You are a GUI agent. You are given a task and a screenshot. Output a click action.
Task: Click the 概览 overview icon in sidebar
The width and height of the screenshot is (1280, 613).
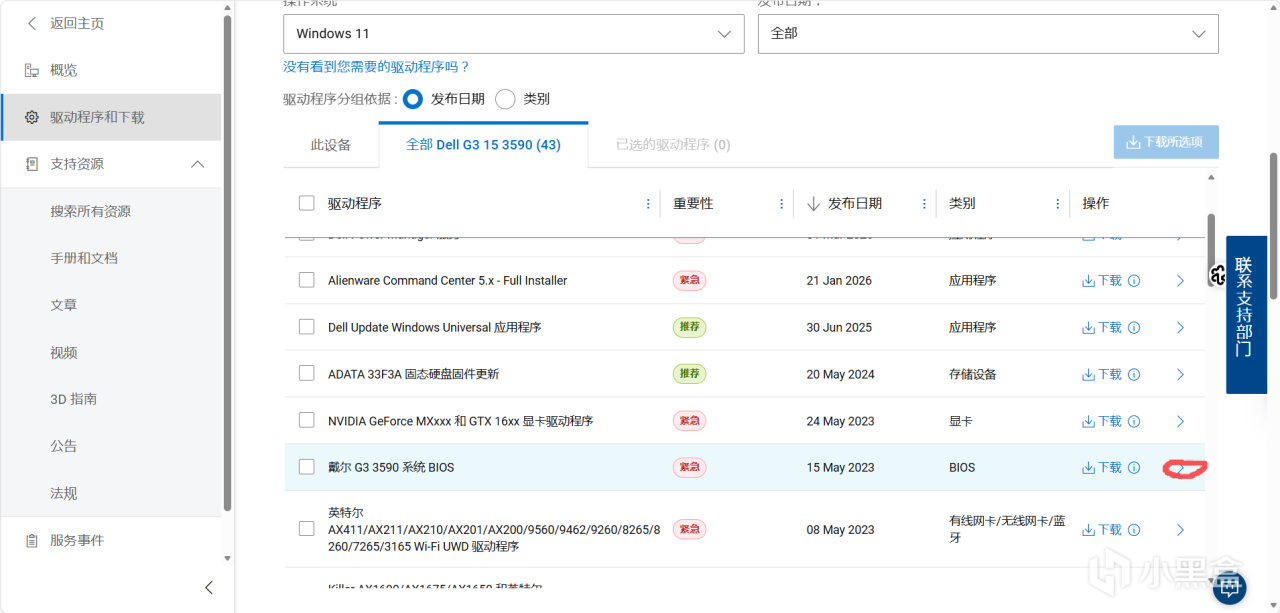(32, 70)
